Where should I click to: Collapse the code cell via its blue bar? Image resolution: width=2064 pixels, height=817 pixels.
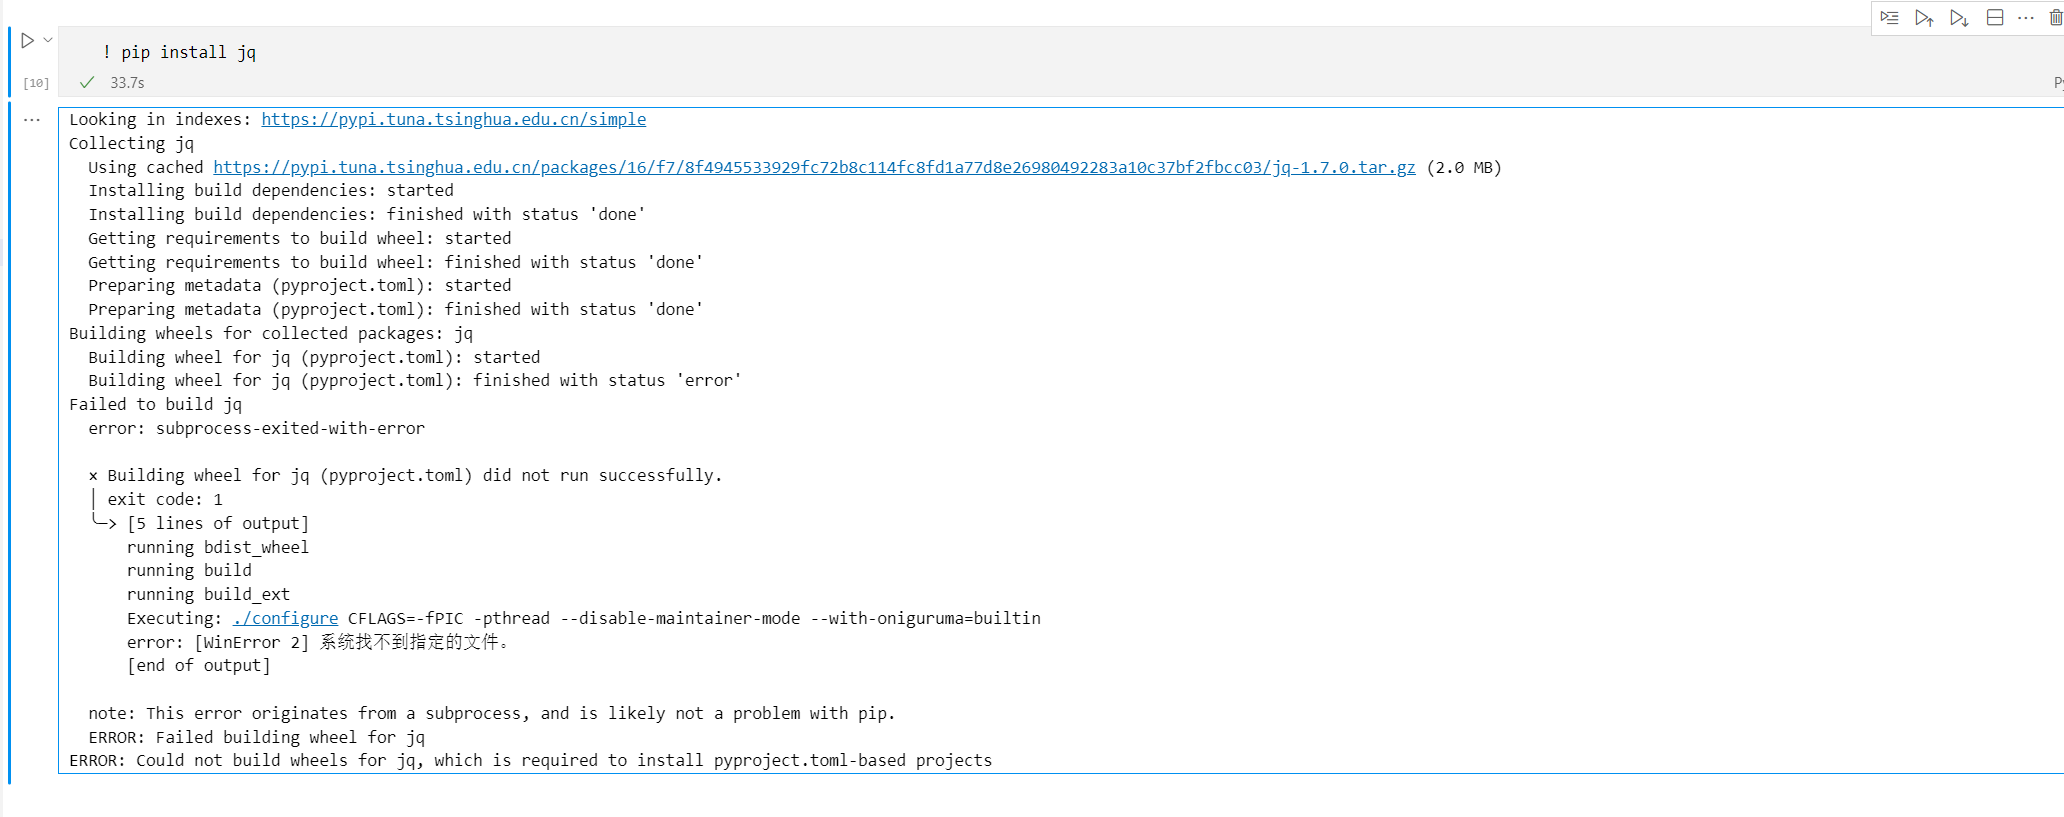click(10, 60)
